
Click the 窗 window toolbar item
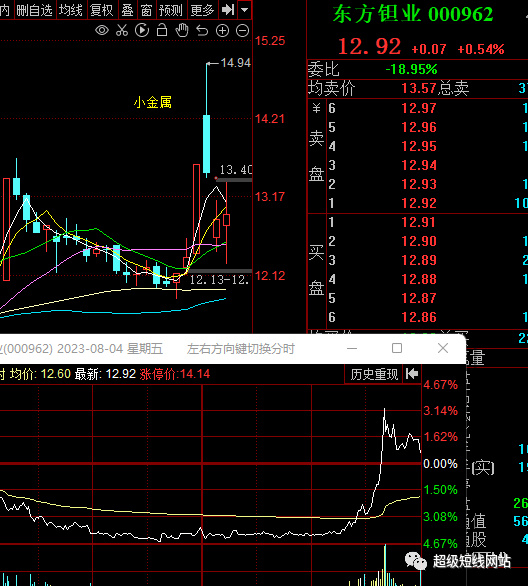[146, 10]
